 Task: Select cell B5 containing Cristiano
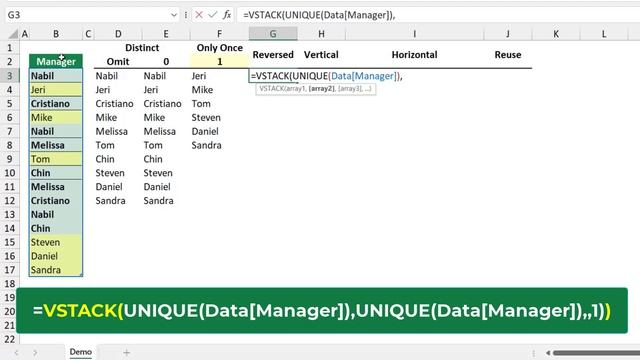(56, 103)
